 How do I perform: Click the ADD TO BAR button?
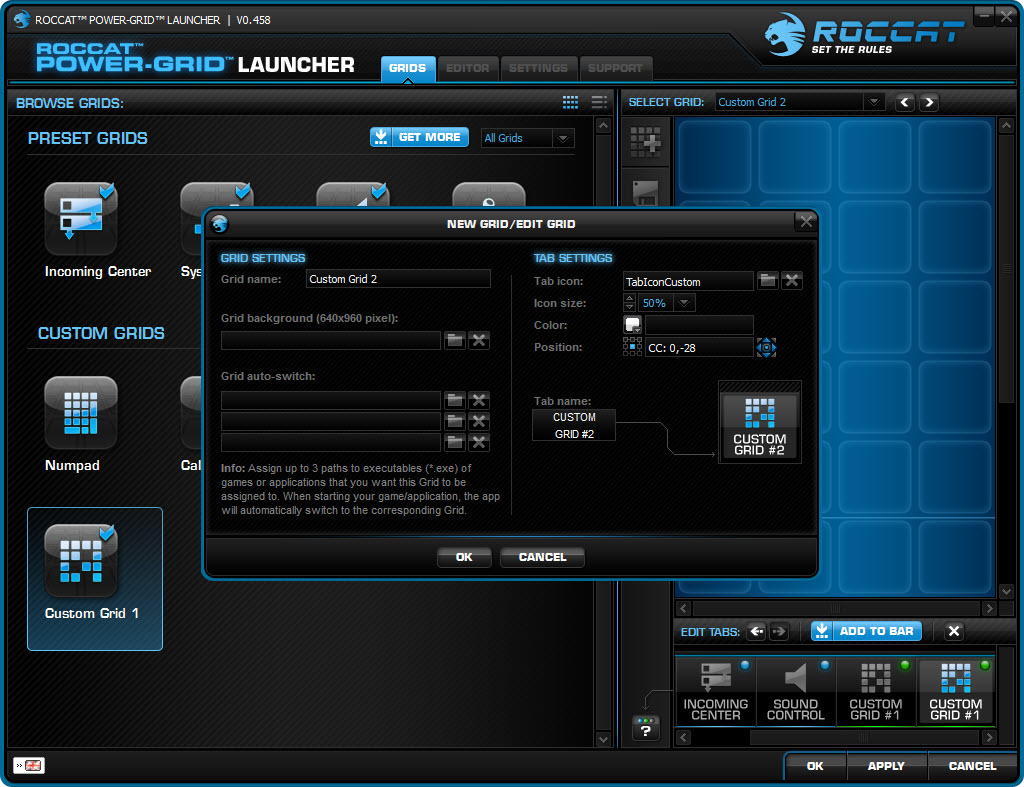(866, 631)
